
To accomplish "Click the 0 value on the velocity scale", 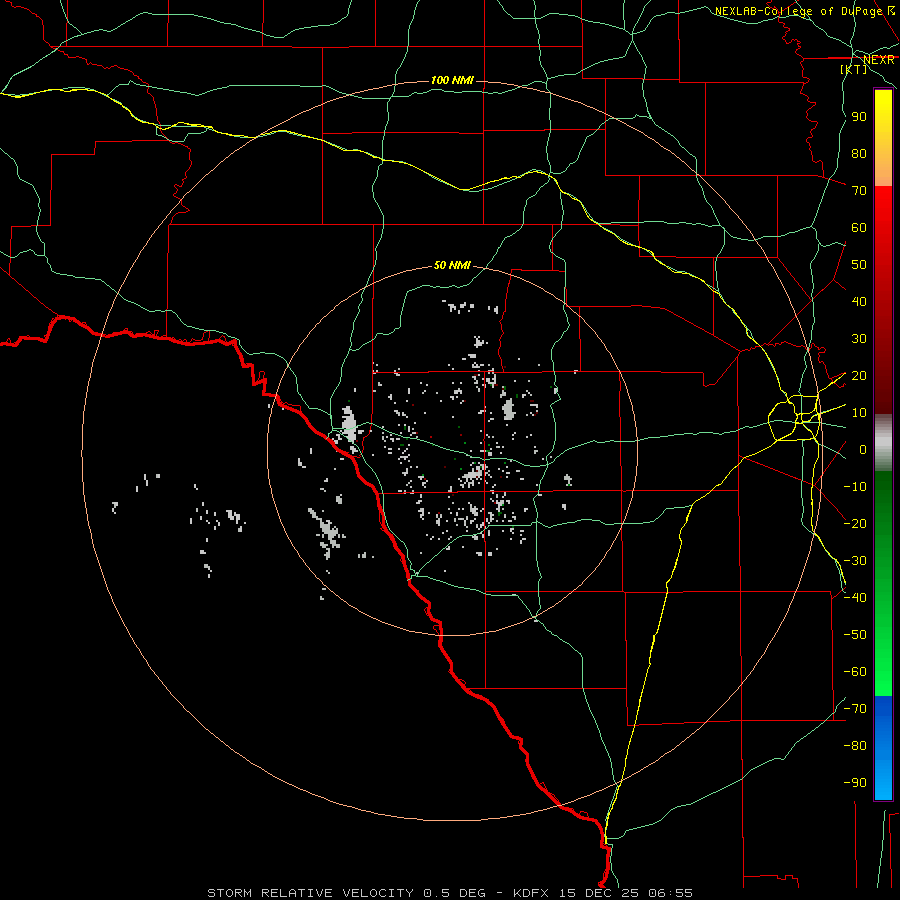I will 863,450.
